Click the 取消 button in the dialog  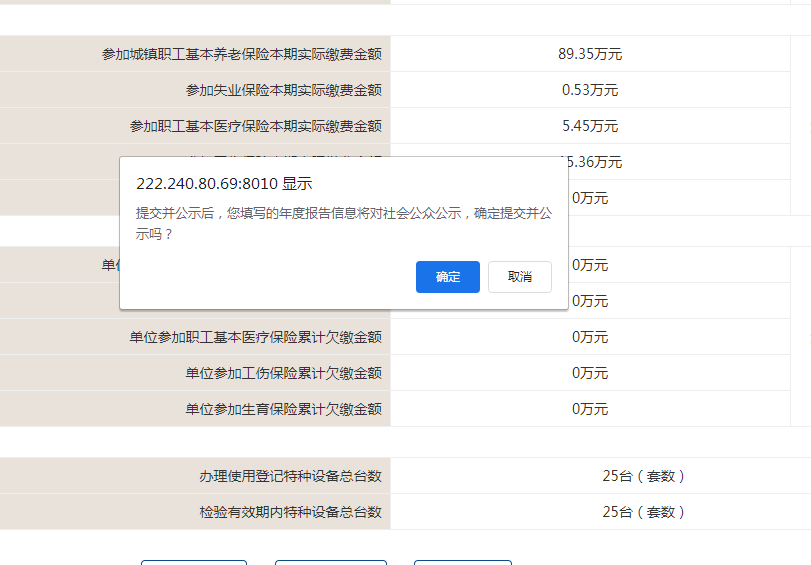(x=519, y=277)
